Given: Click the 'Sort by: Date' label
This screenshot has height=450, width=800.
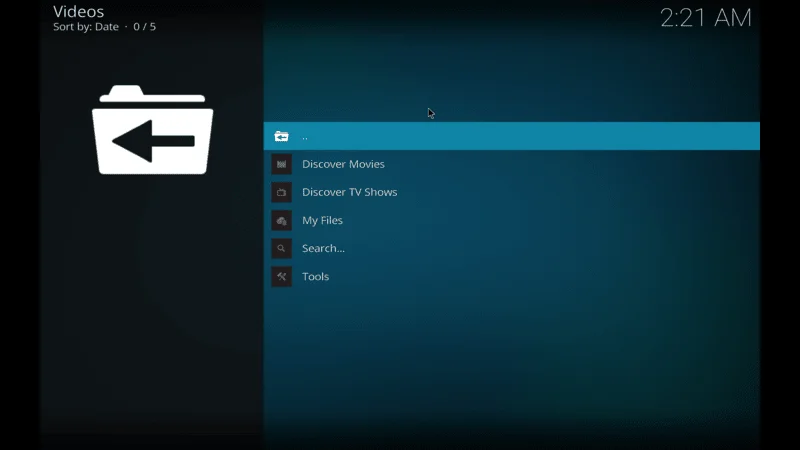Looking at the screenshot, I should [x=86, y=27].
